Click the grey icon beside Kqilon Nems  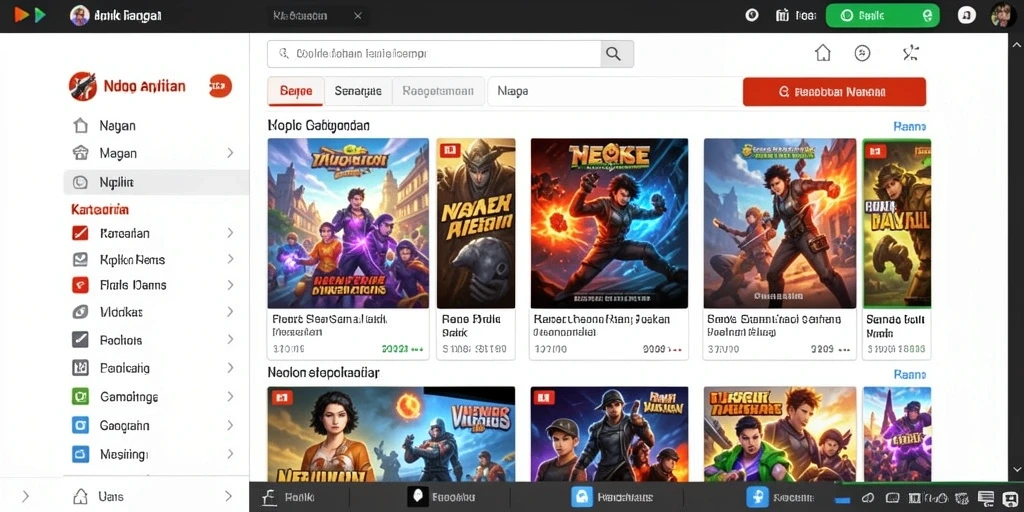[80, 260]
